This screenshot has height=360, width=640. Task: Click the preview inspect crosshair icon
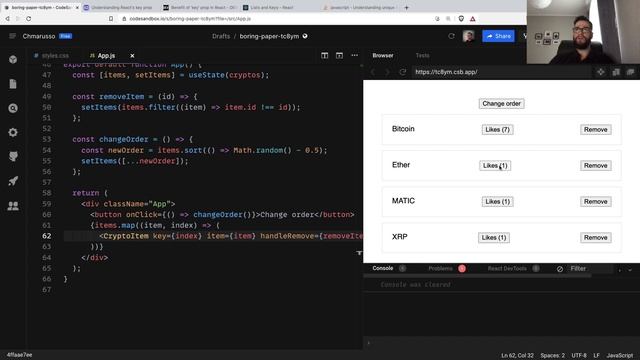pos(601,72)
